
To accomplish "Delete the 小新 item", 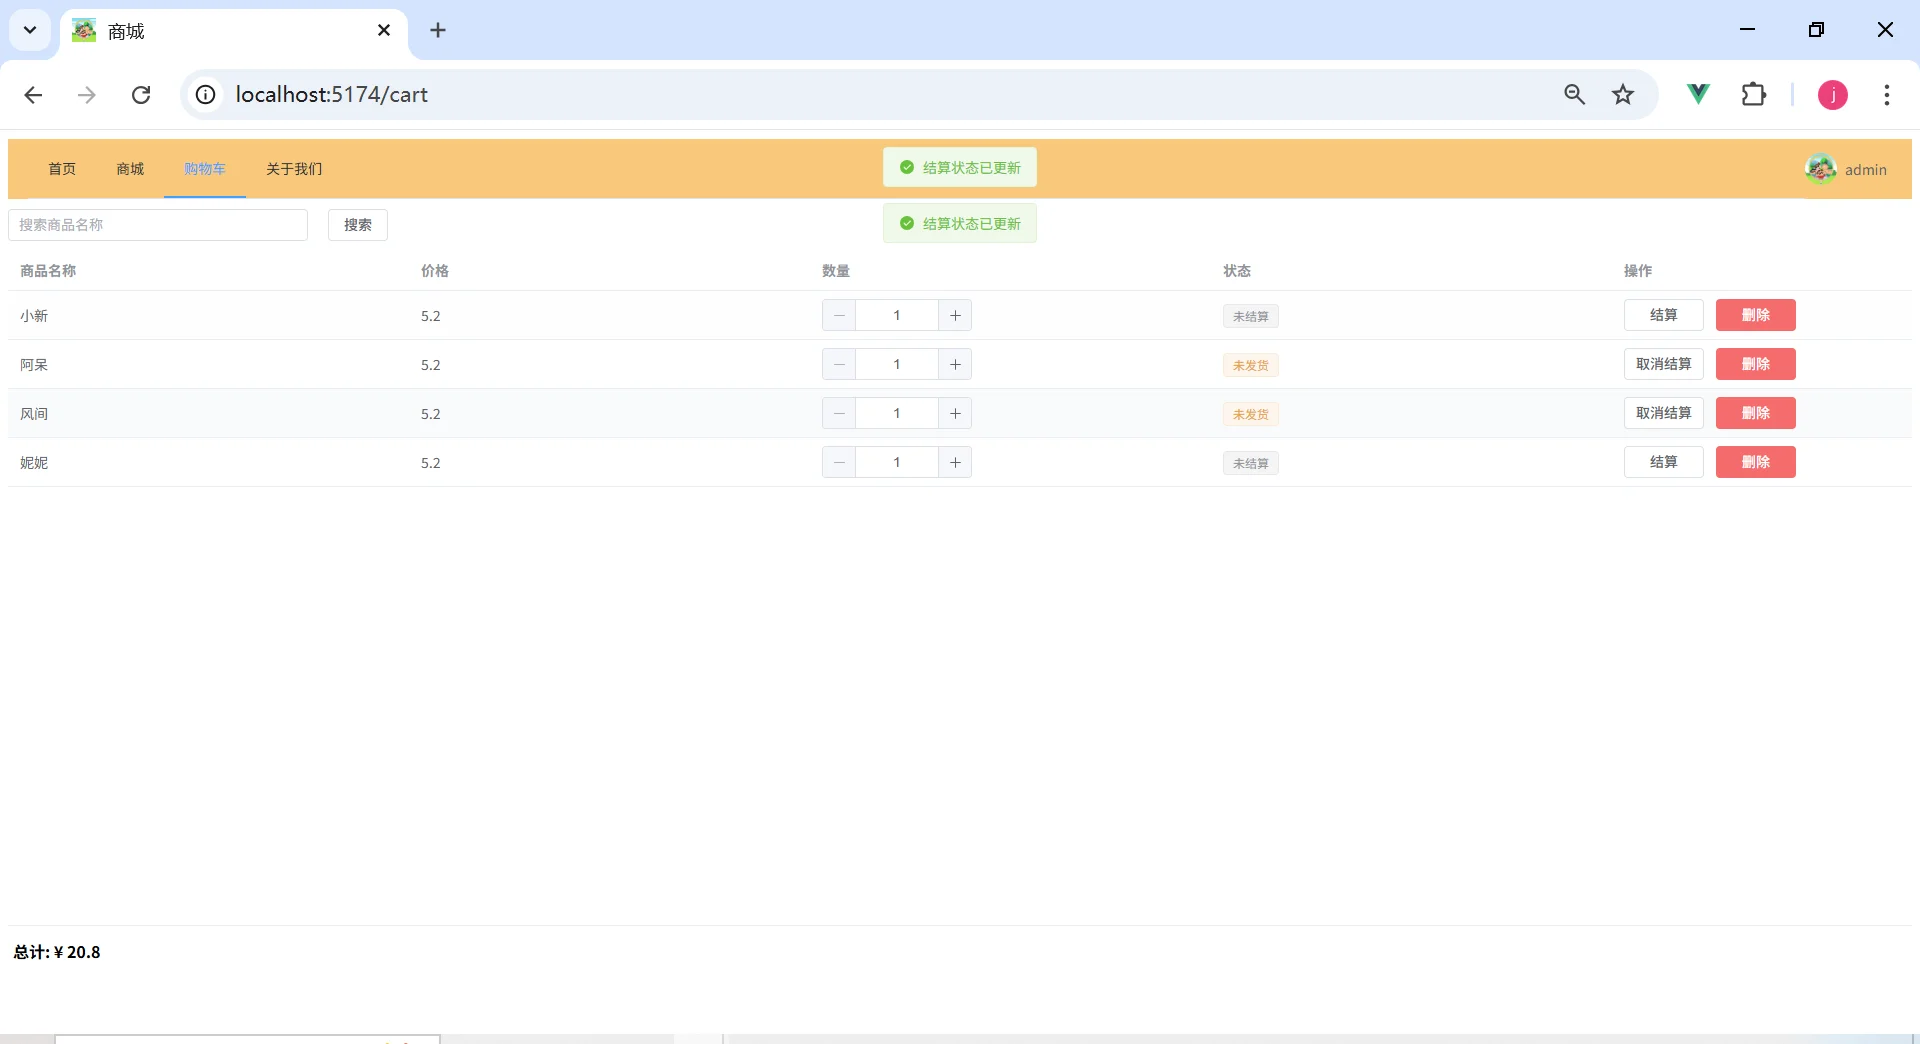I will click(1755, 315).
